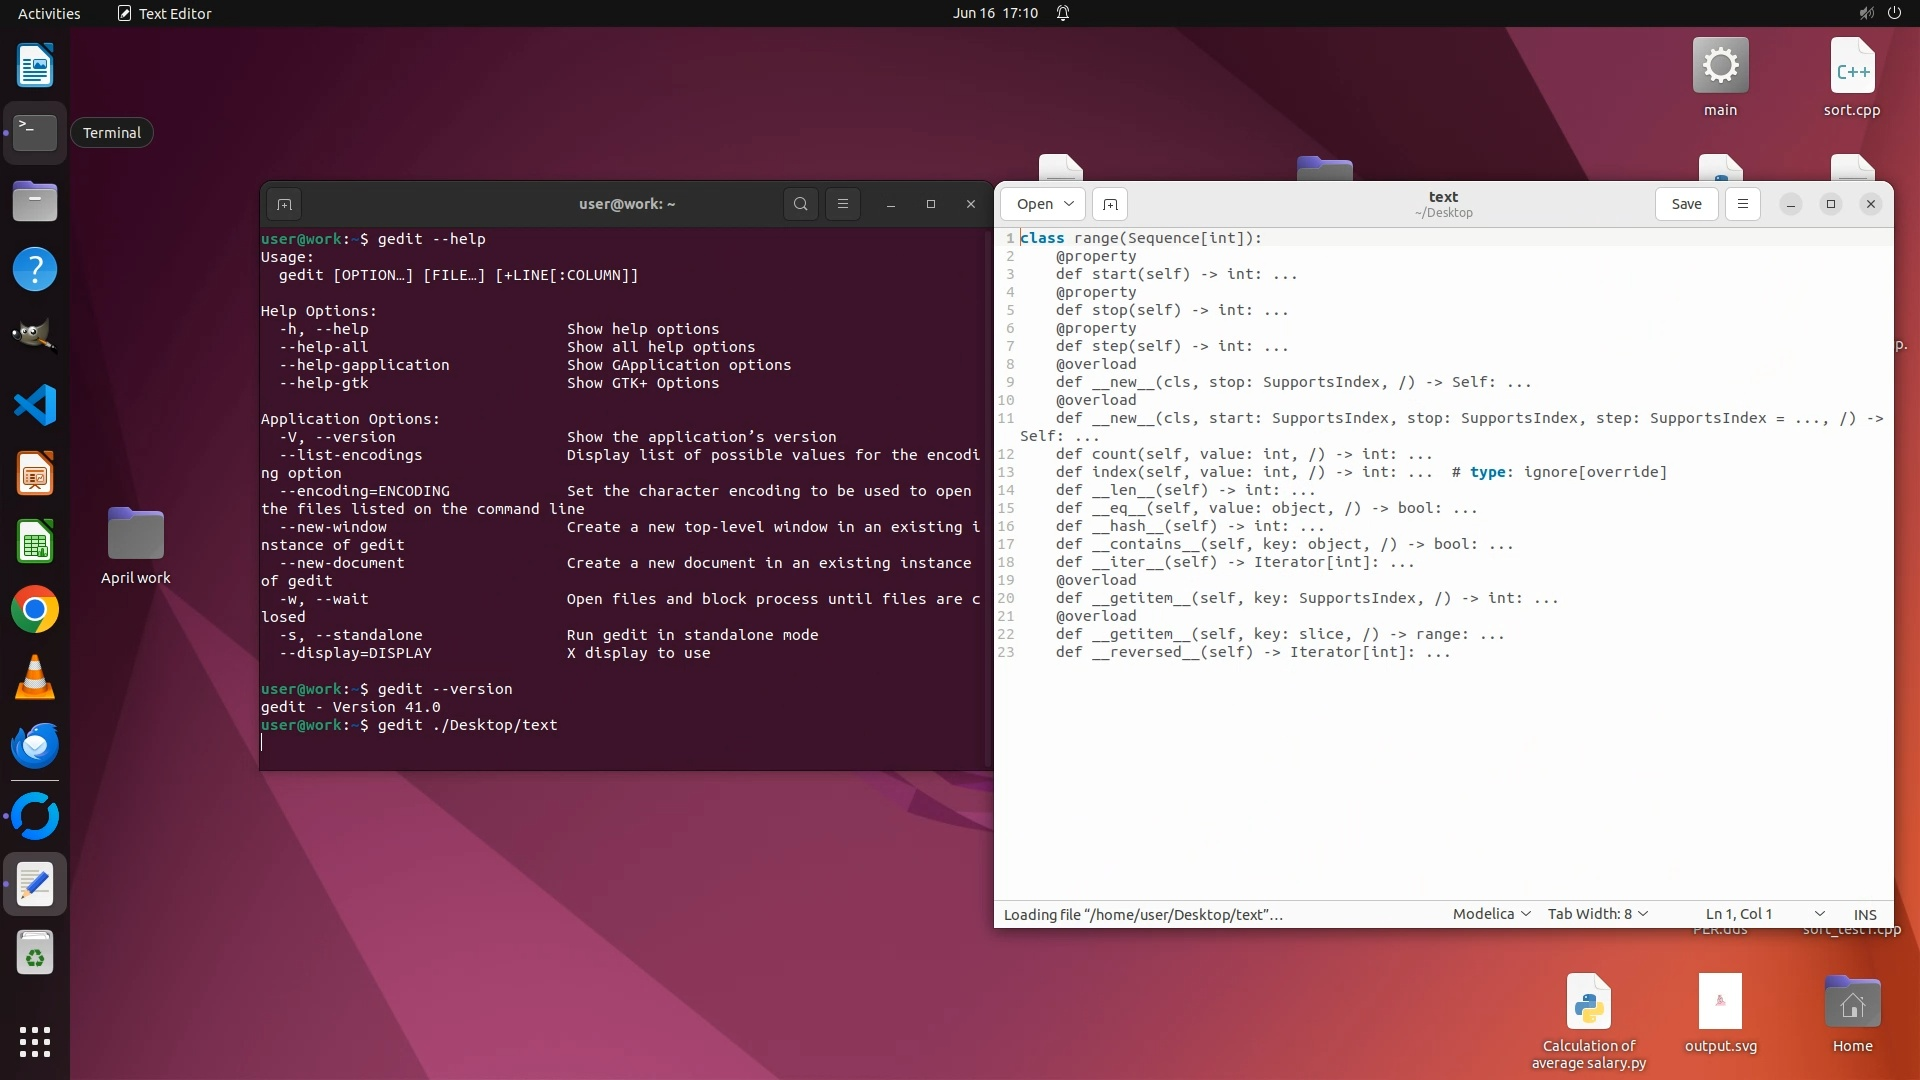This screenshot has width=1920, height=1080.
Task: Open the gedit hamburger menu
Action: pyautogui.click(x=1742, y=204)
